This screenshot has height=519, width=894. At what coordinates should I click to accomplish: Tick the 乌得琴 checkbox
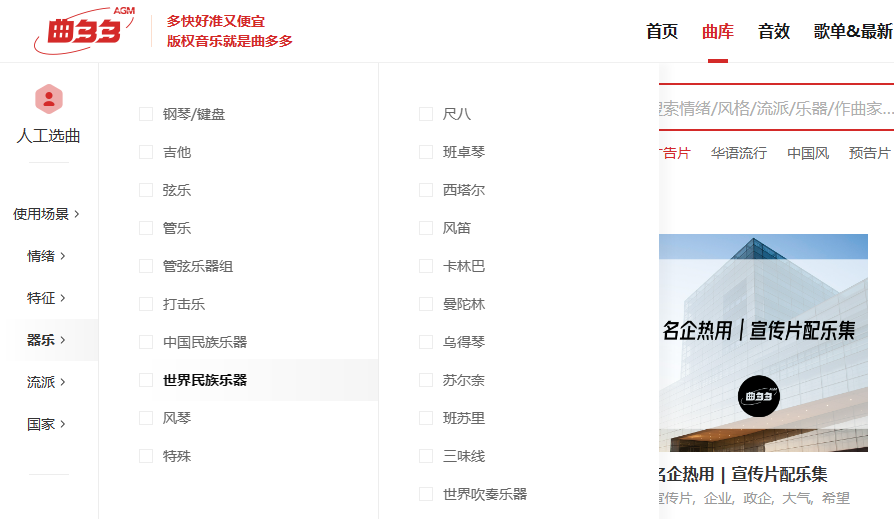[x=426, y=342]
